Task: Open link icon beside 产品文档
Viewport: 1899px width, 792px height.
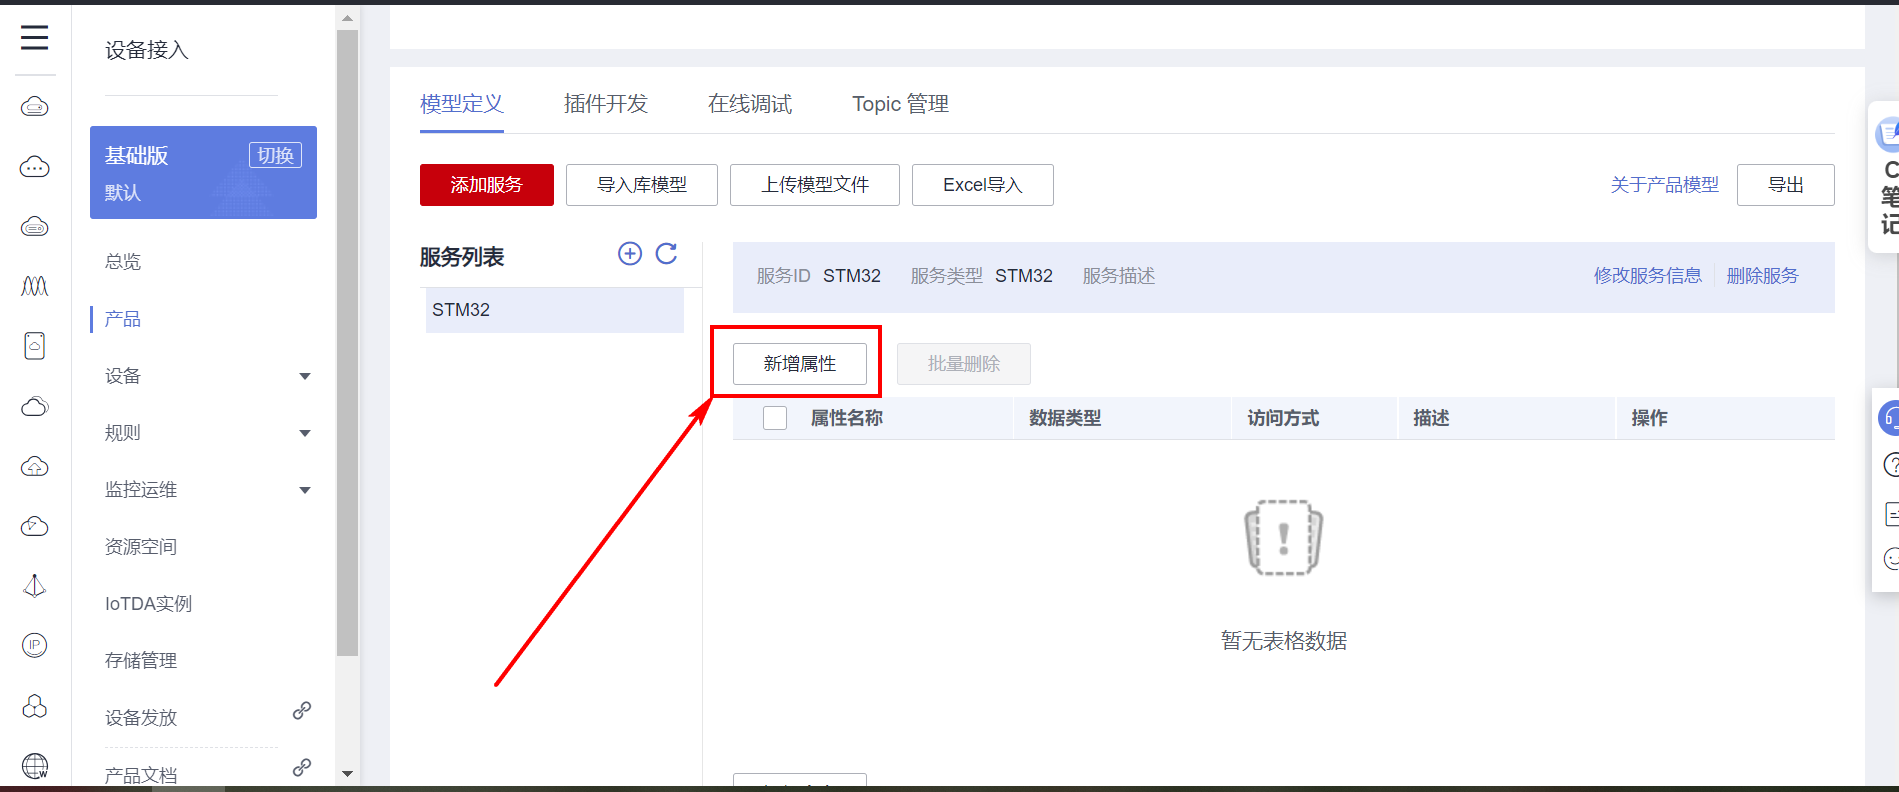Action: tap(301, 768)
